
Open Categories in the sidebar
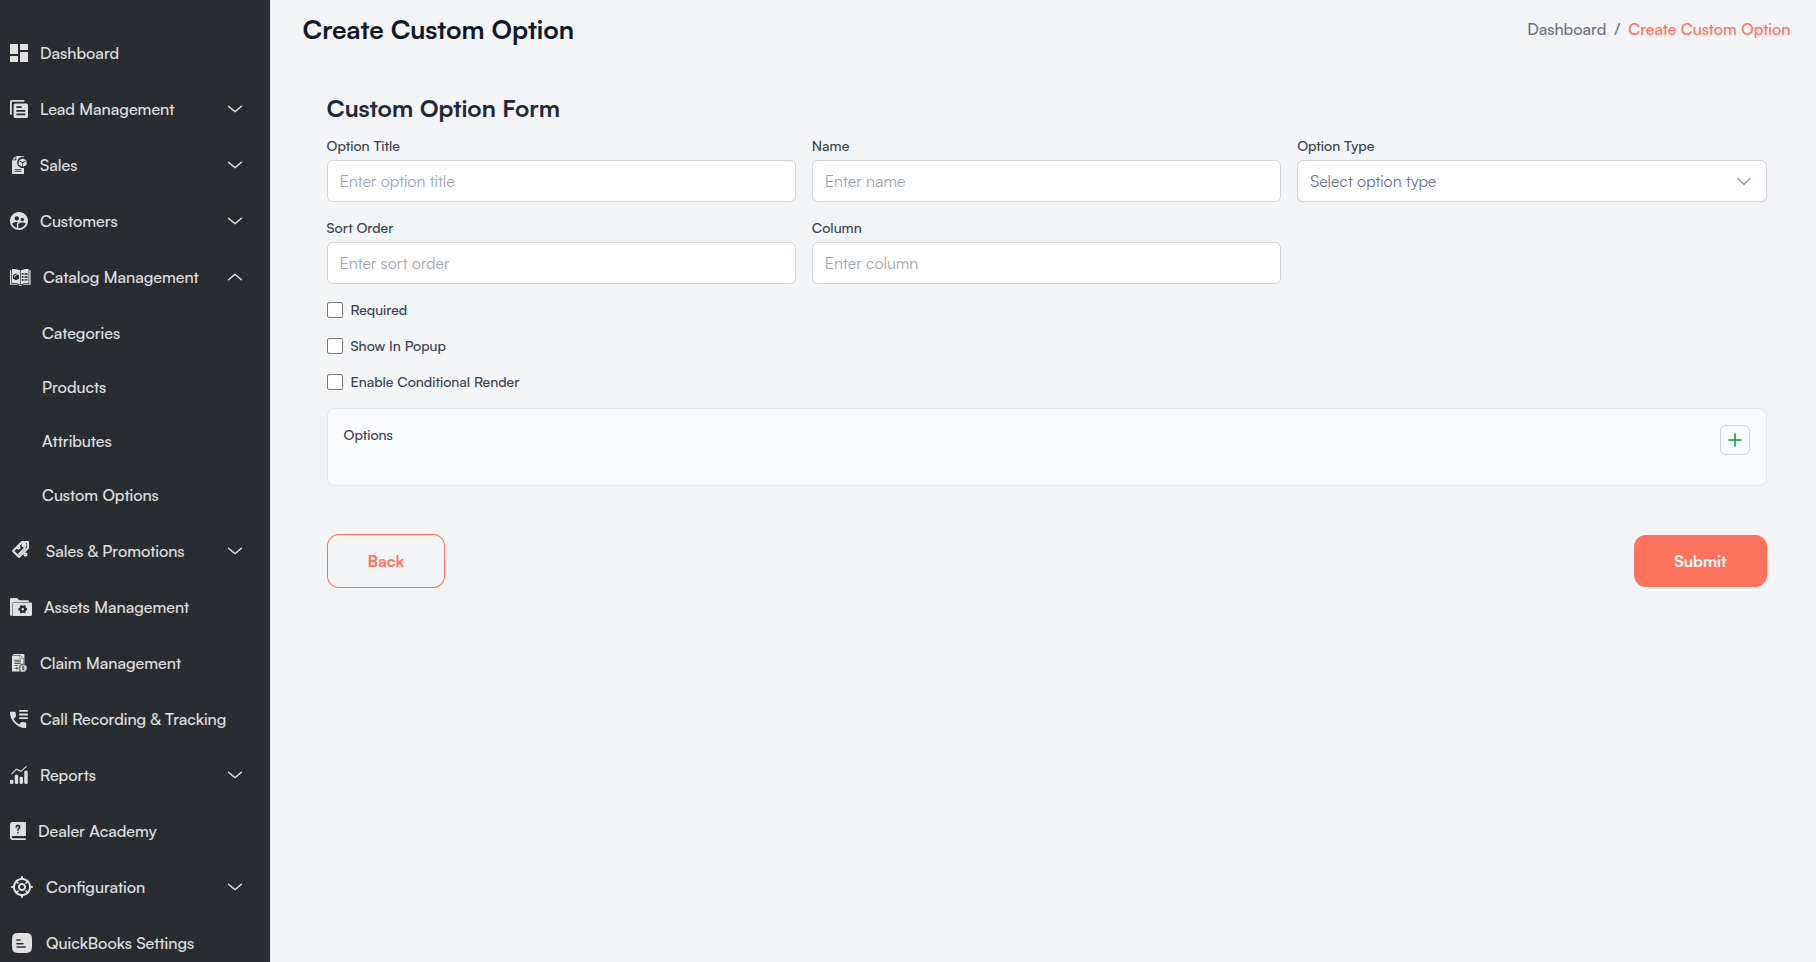81,333
